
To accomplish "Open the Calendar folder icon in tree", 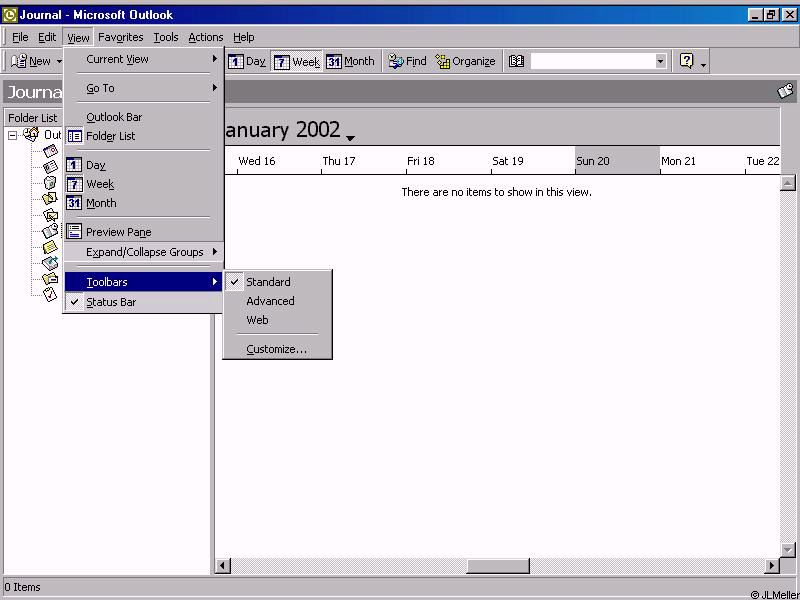I will 50,151.
